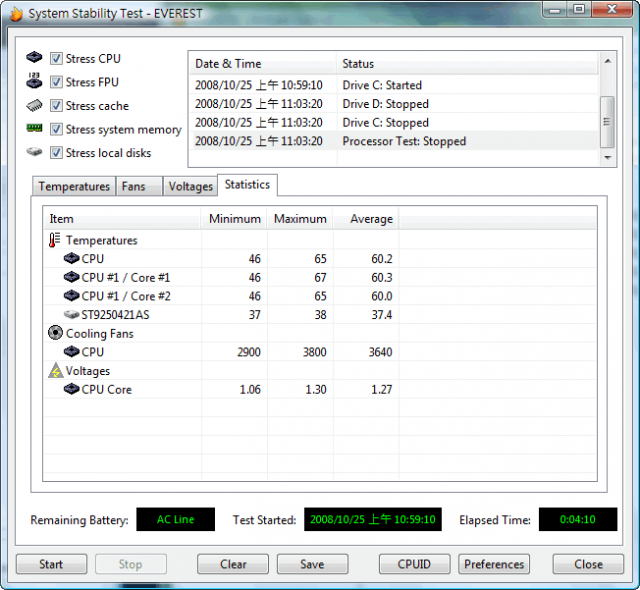Click the 'ST9250421AS' row label
This screenshot has width=640, height=590.
coord(115,315)
